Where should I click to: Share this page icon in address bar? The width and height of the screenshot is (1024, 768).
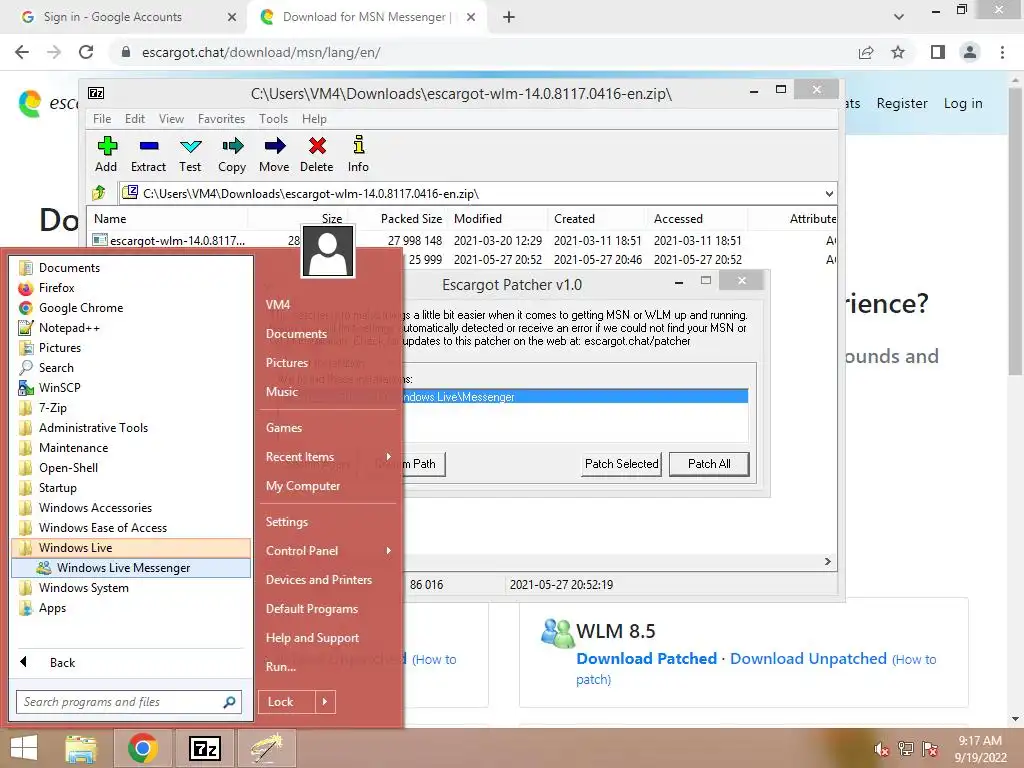coord(866,52)
